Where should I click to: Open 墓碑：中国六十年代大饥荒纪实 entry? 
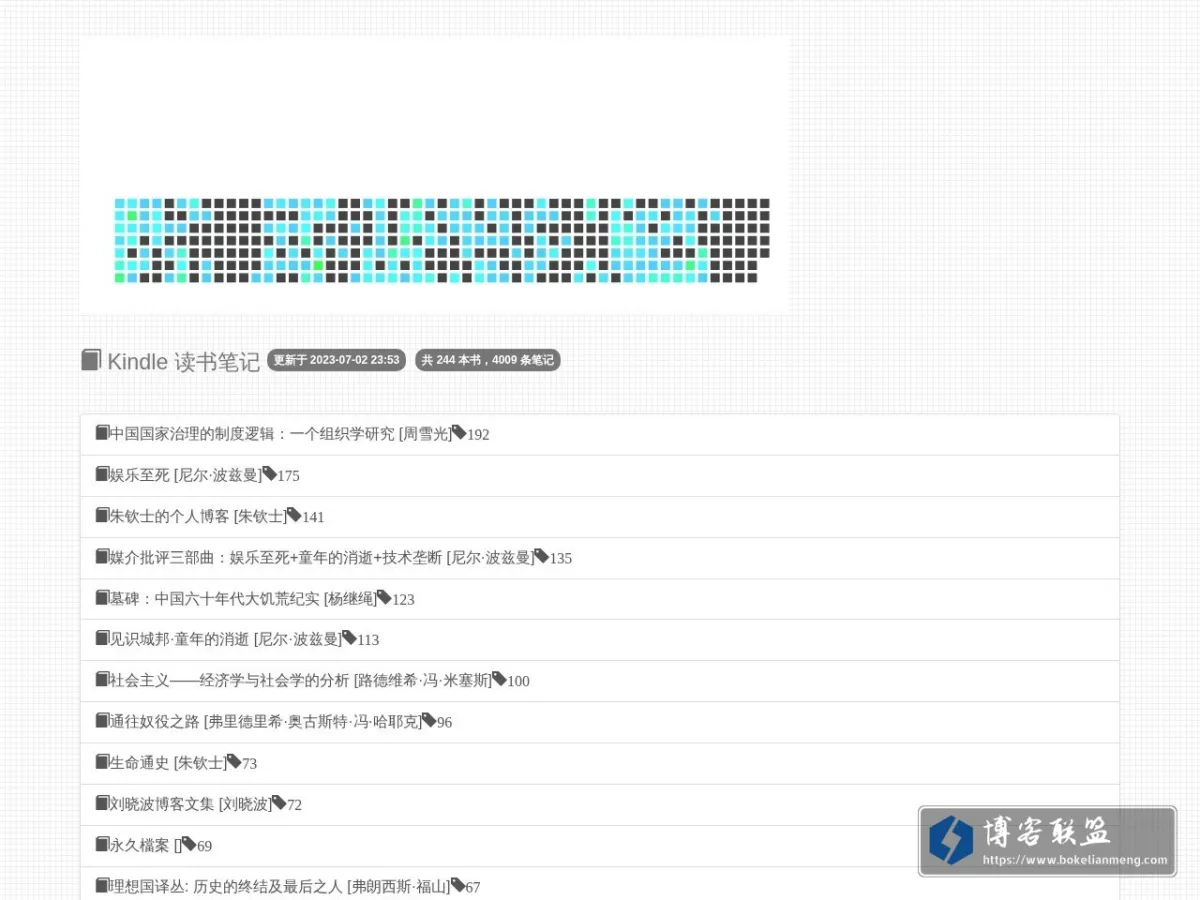coord(600,599)
